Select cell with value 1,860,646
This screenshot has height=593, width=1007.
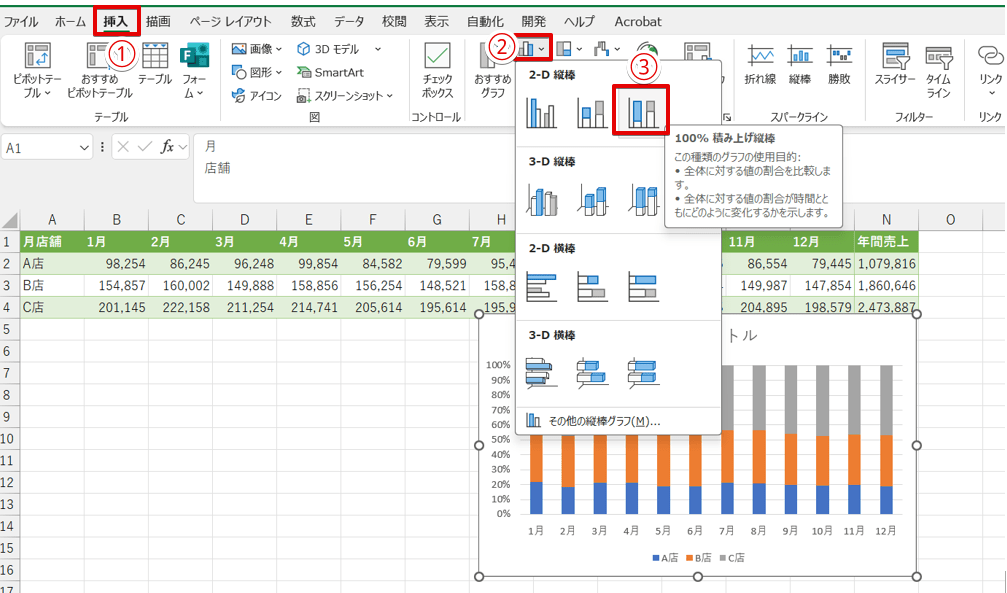(x=886, y=285)
